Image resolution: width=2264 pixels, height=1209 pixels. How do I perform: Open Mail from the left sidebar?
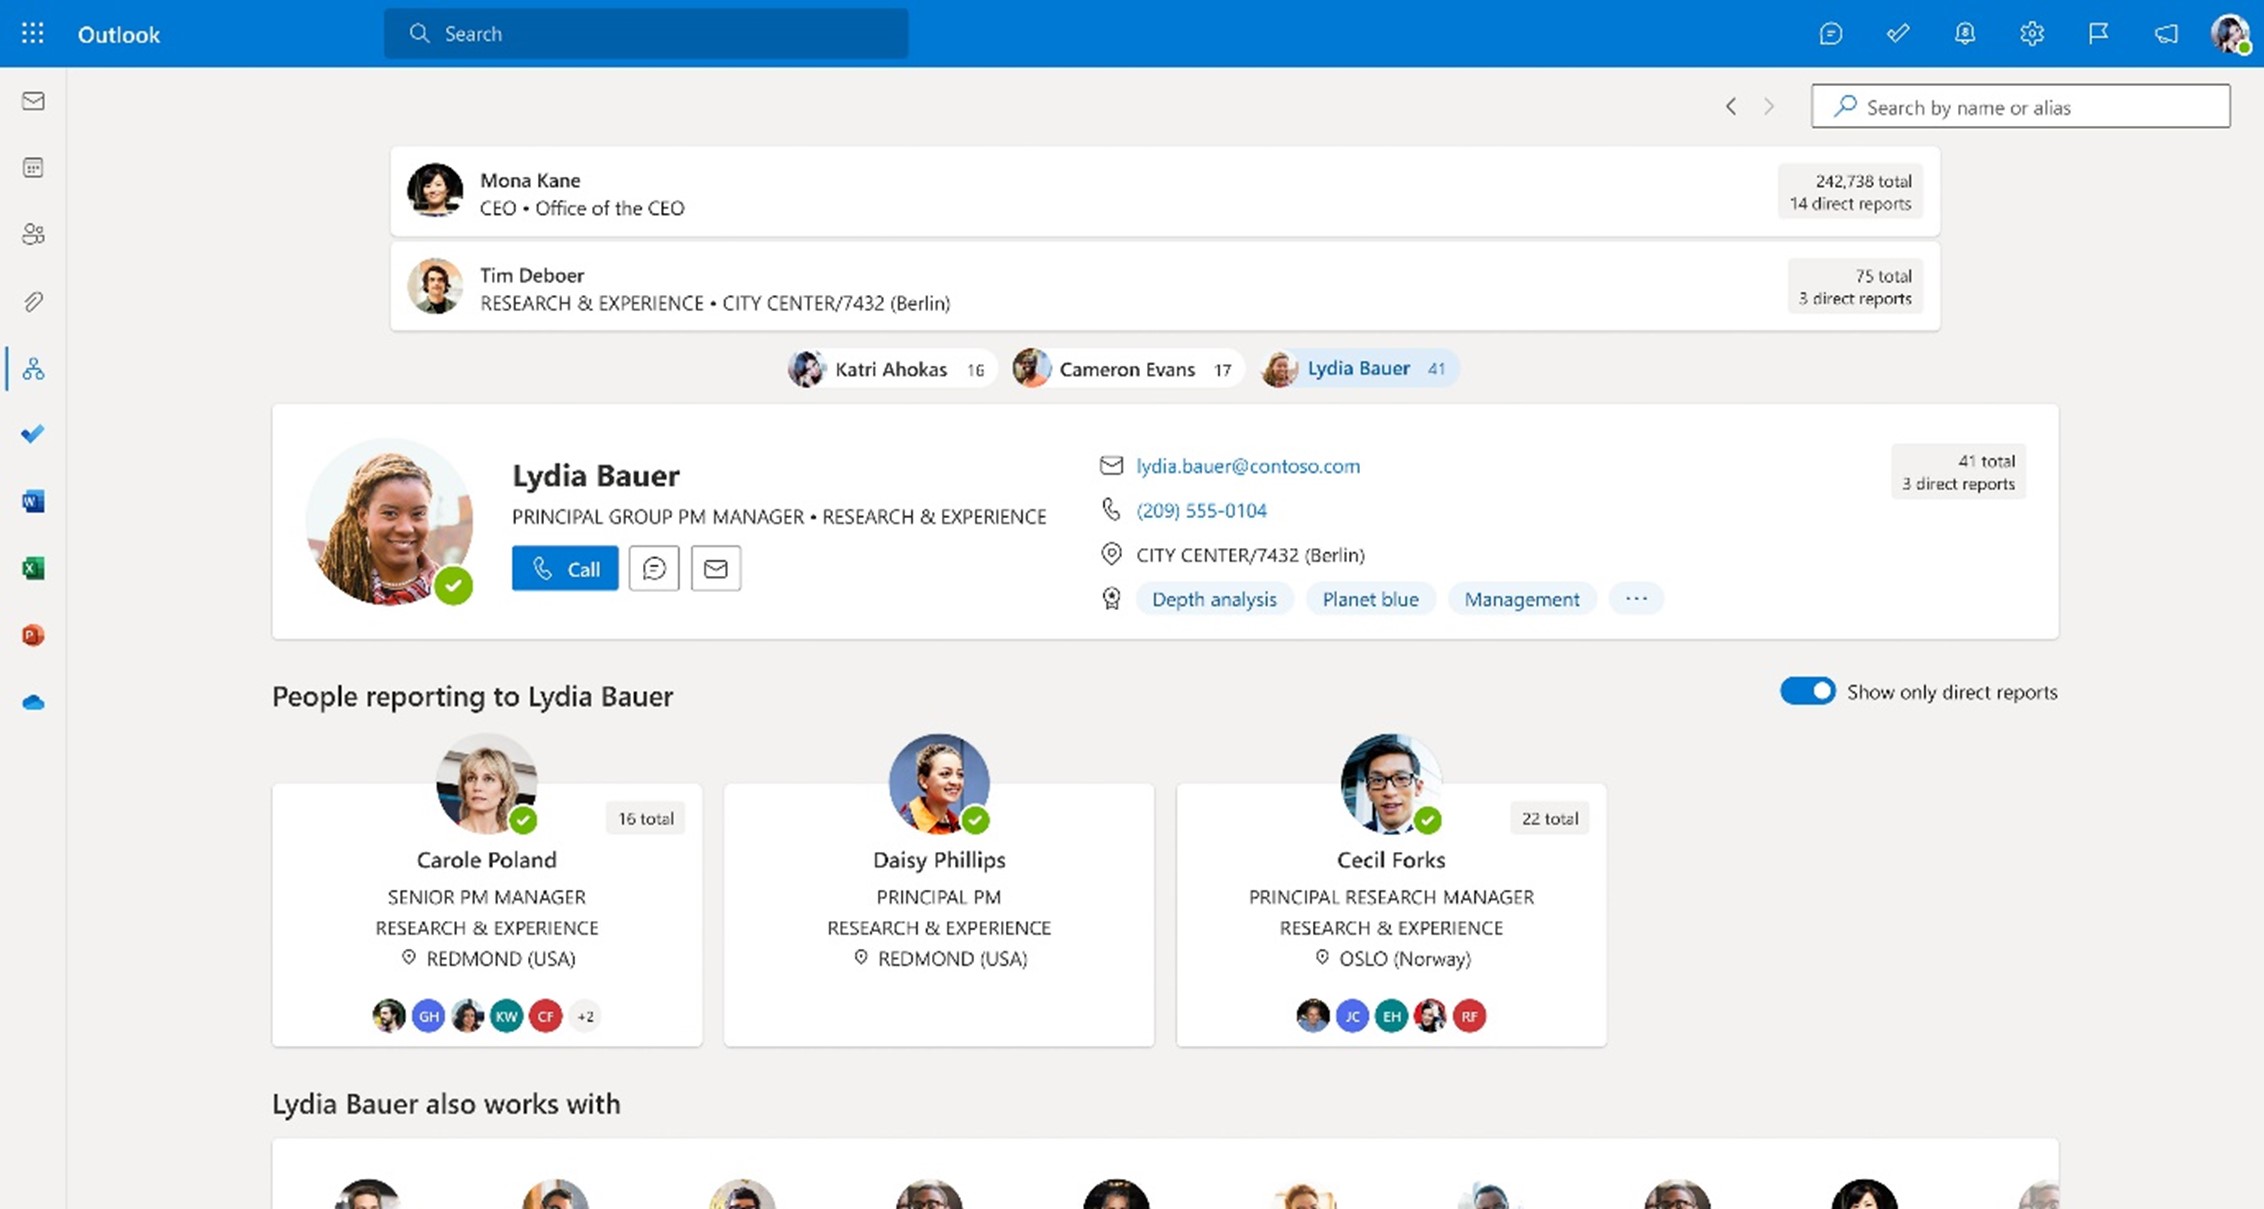tap(33, 101)
